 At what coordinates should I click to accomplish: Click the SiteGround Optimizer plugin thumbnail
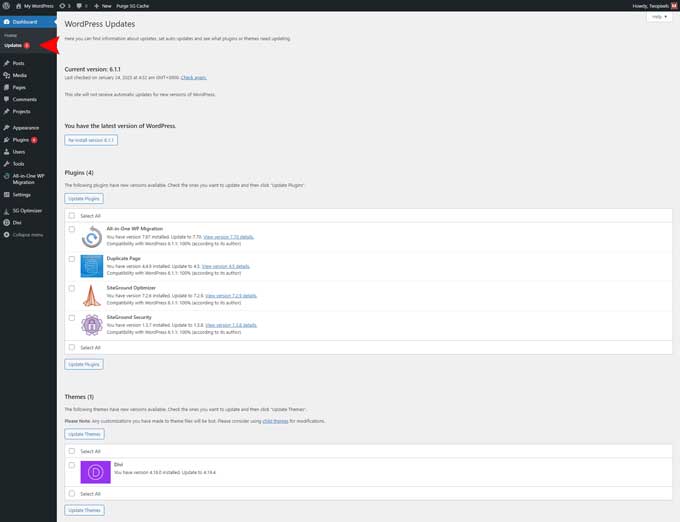92,295
